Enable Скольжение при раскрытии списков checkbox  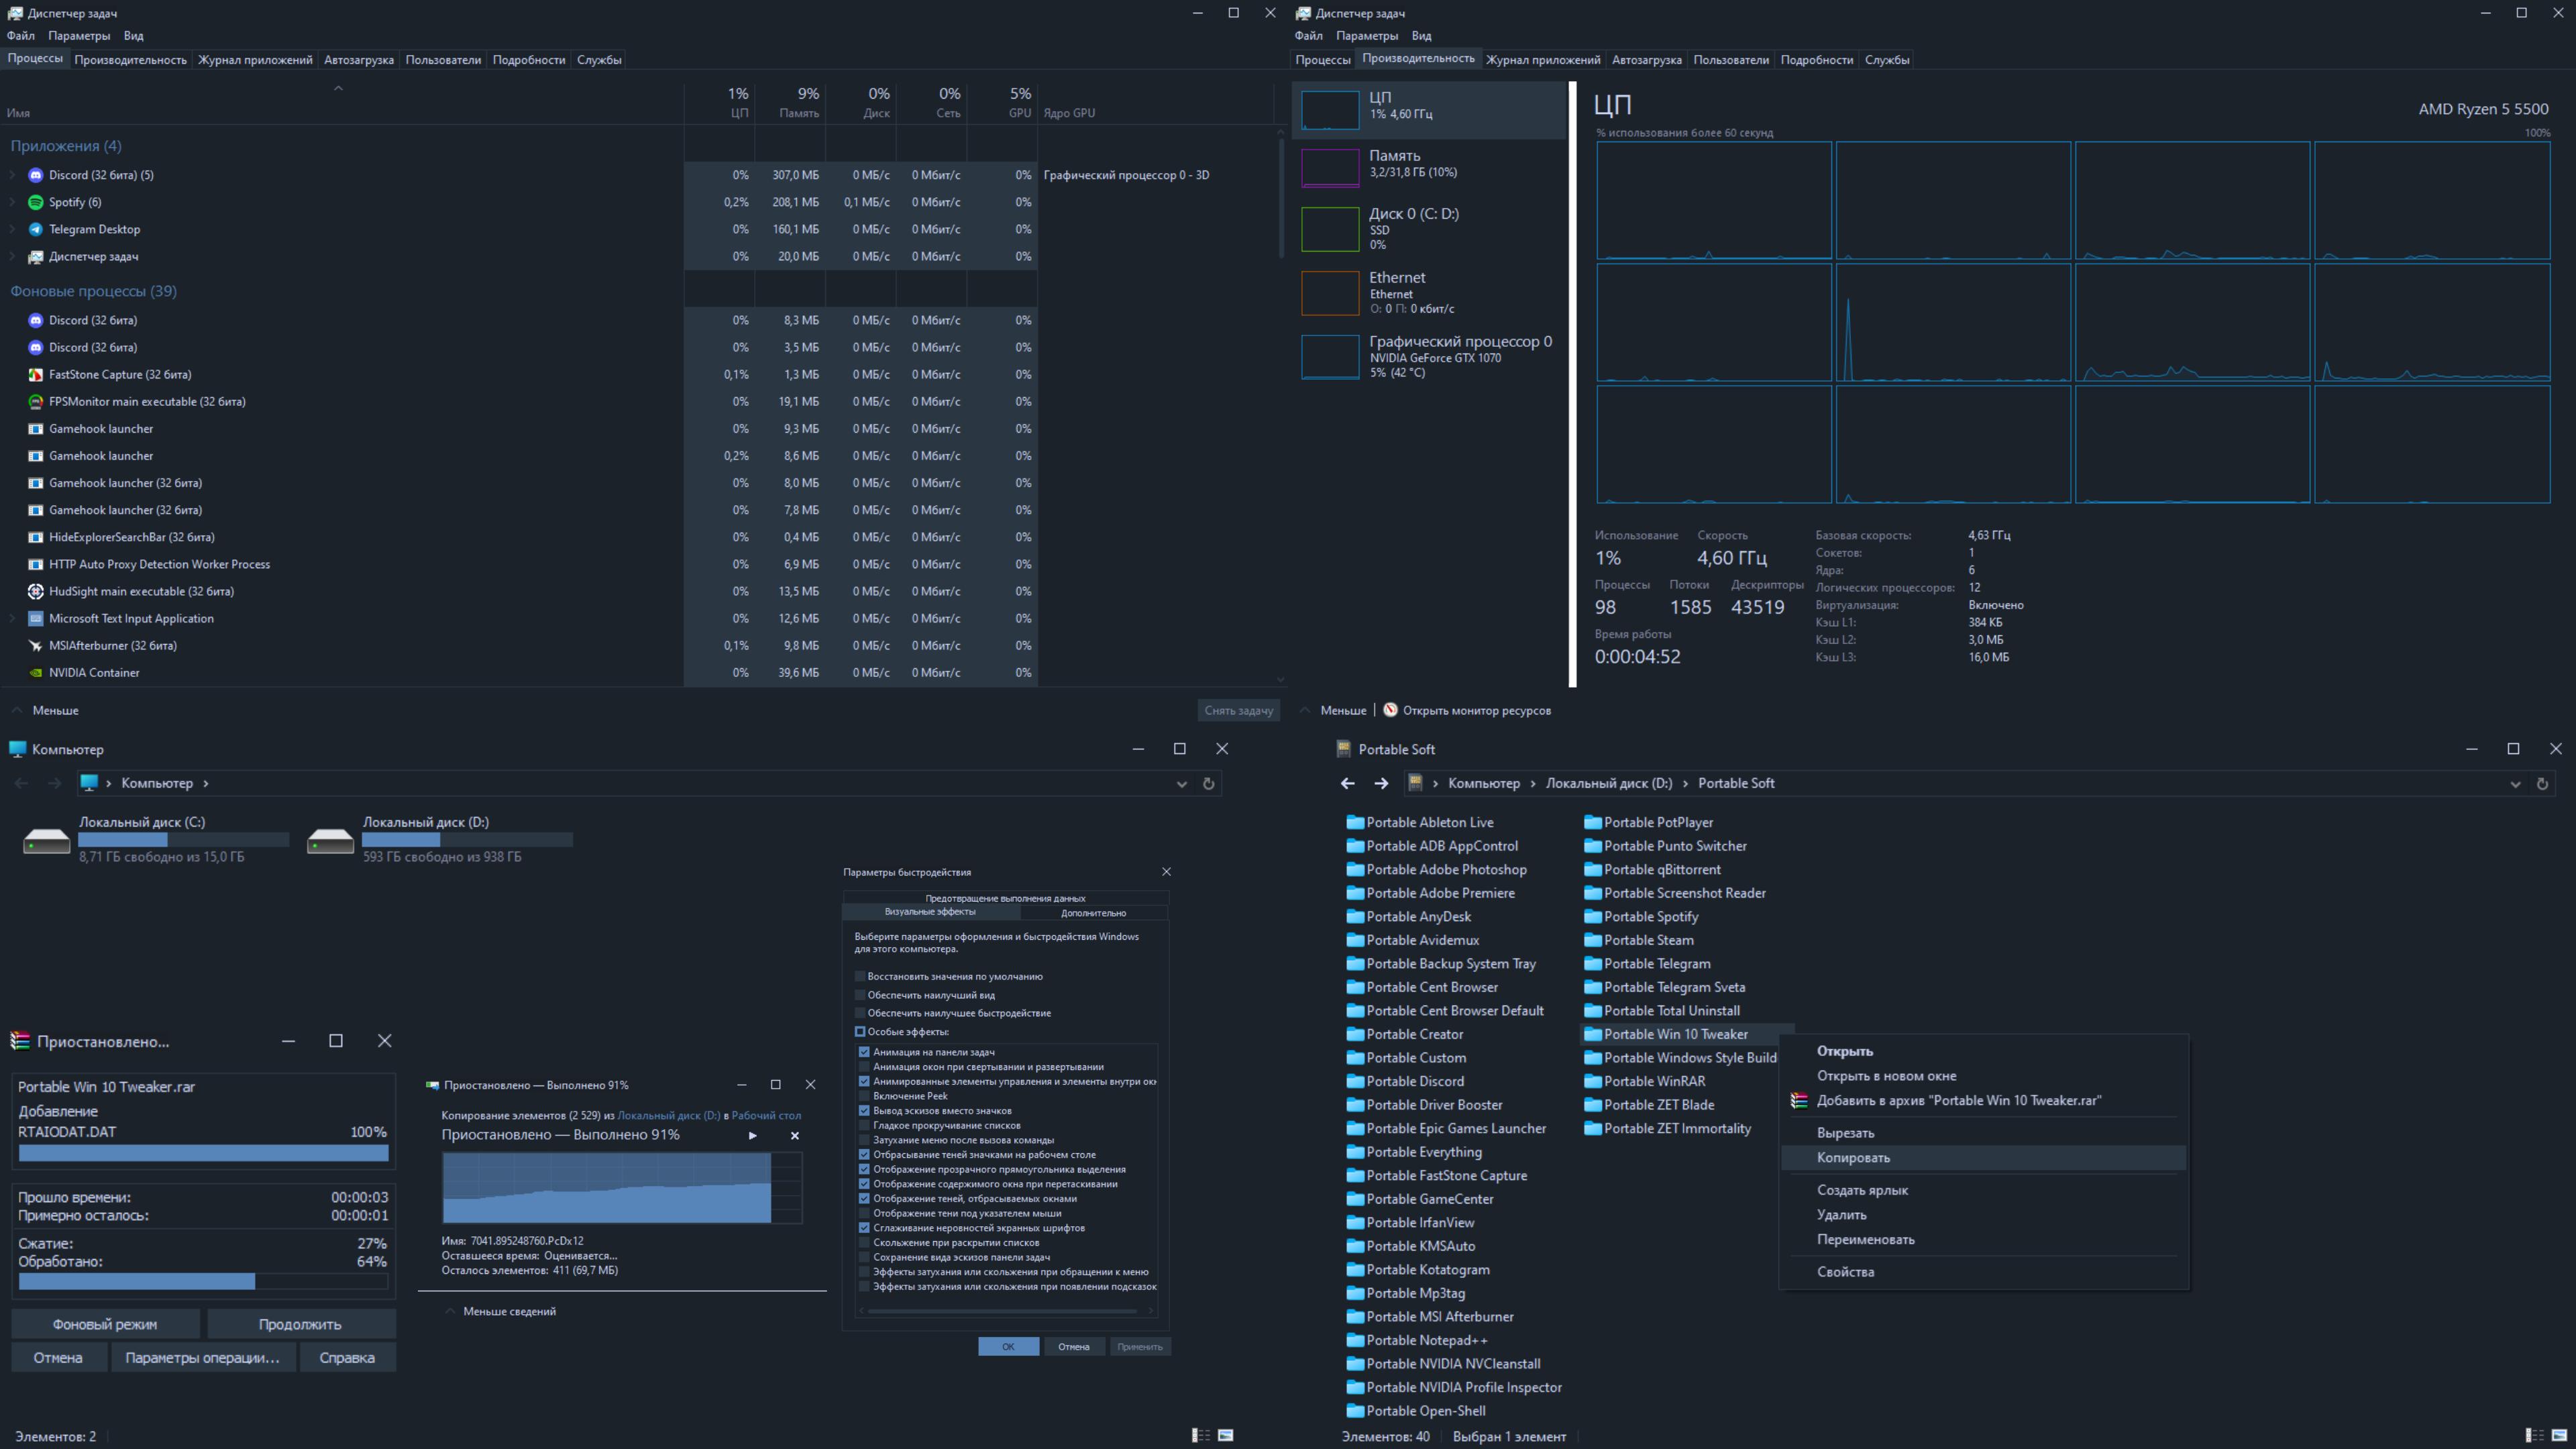864,1243
